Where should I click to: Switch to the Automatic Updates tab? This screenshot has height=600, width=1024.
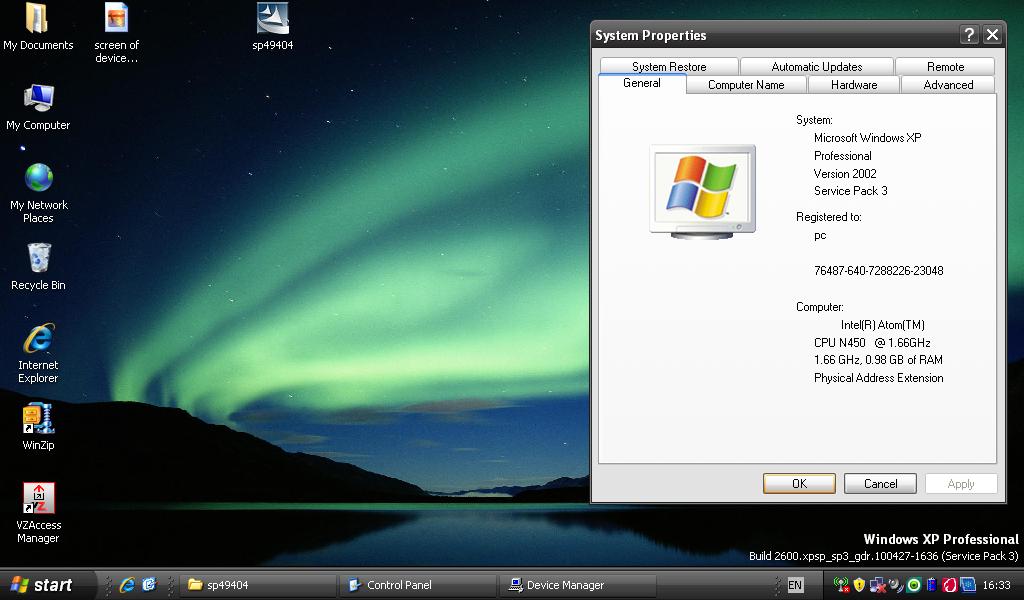(x=816, y=67)
